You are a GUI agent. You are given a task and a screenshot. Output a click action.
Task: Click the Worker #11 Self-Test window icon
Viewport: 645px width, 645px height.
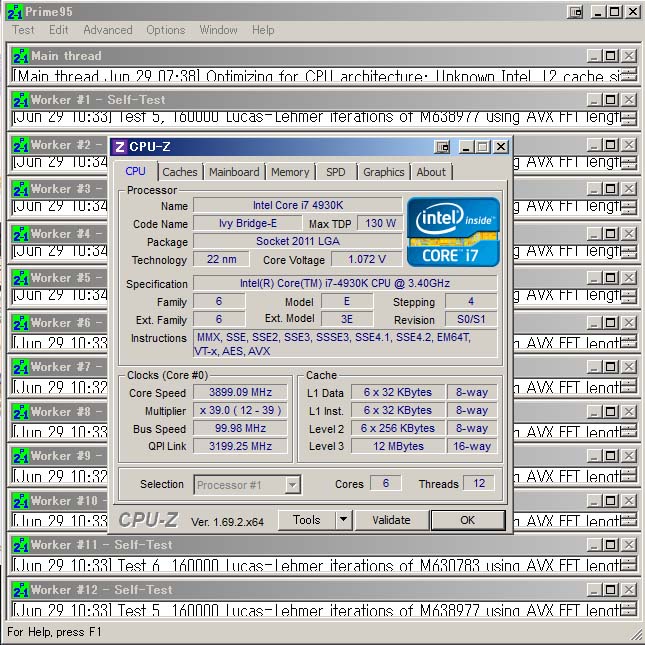[x=20, y=545]
